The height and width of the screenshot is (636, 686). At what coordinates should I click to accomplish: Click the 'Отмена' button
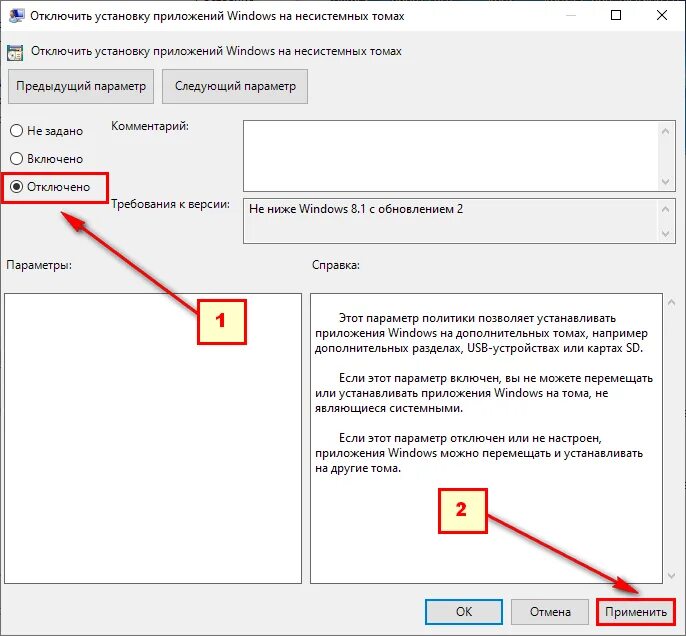[550, 612]
